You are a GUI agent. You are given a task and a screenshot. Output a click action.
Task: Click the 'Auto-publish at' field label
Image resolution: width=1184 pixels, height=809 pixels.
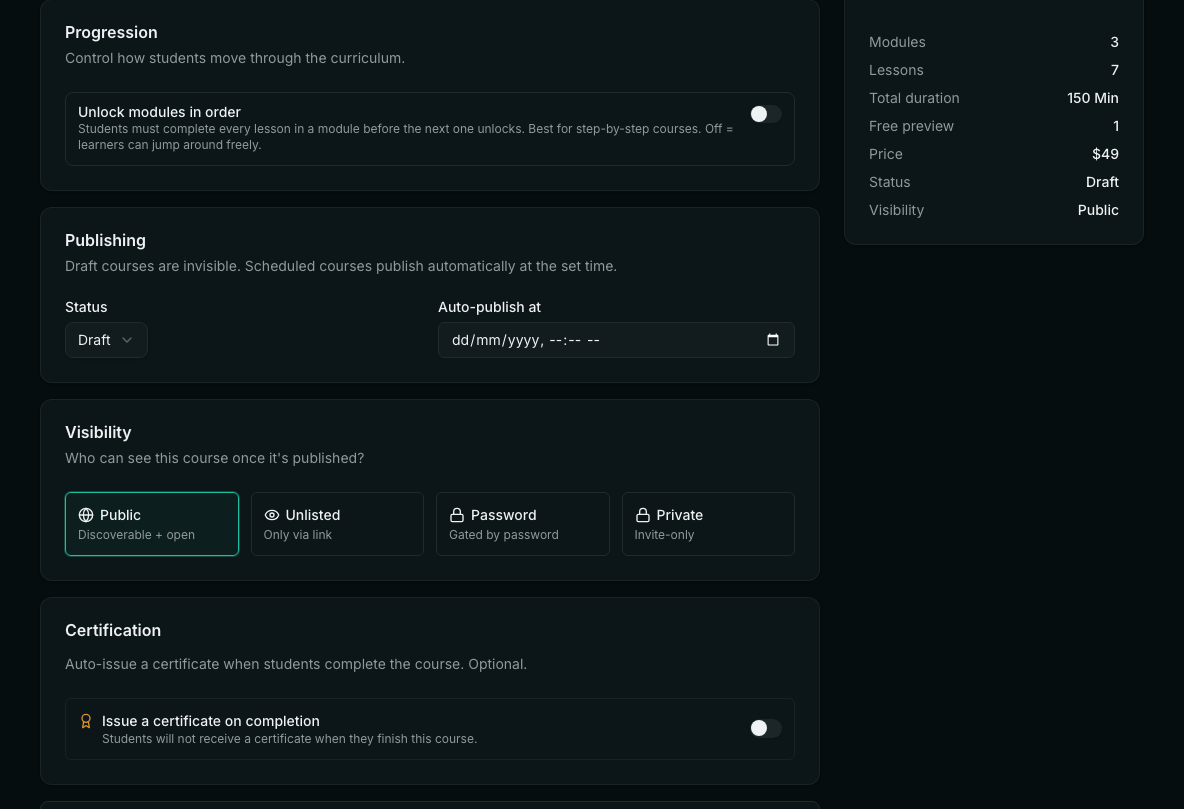[x=489, y=307]
